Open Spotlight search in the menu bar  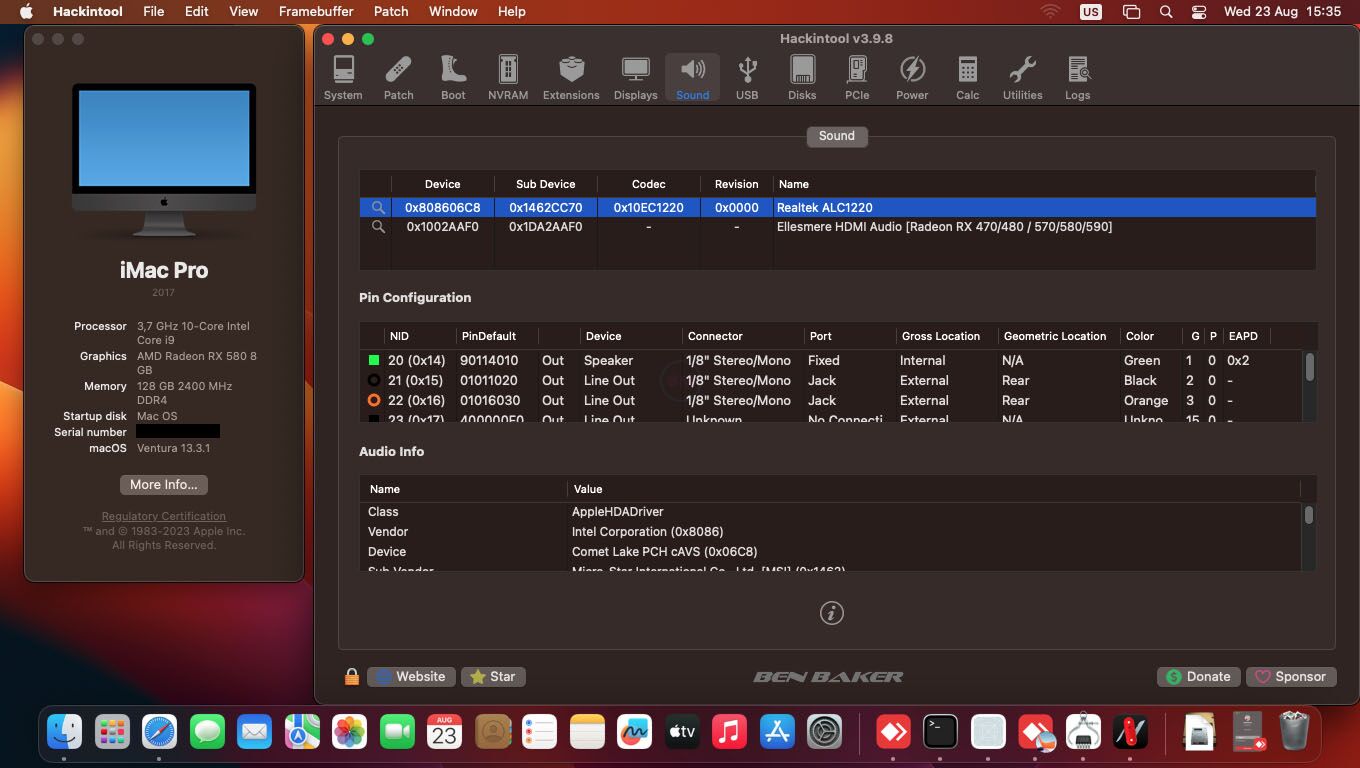[1166, 12]
